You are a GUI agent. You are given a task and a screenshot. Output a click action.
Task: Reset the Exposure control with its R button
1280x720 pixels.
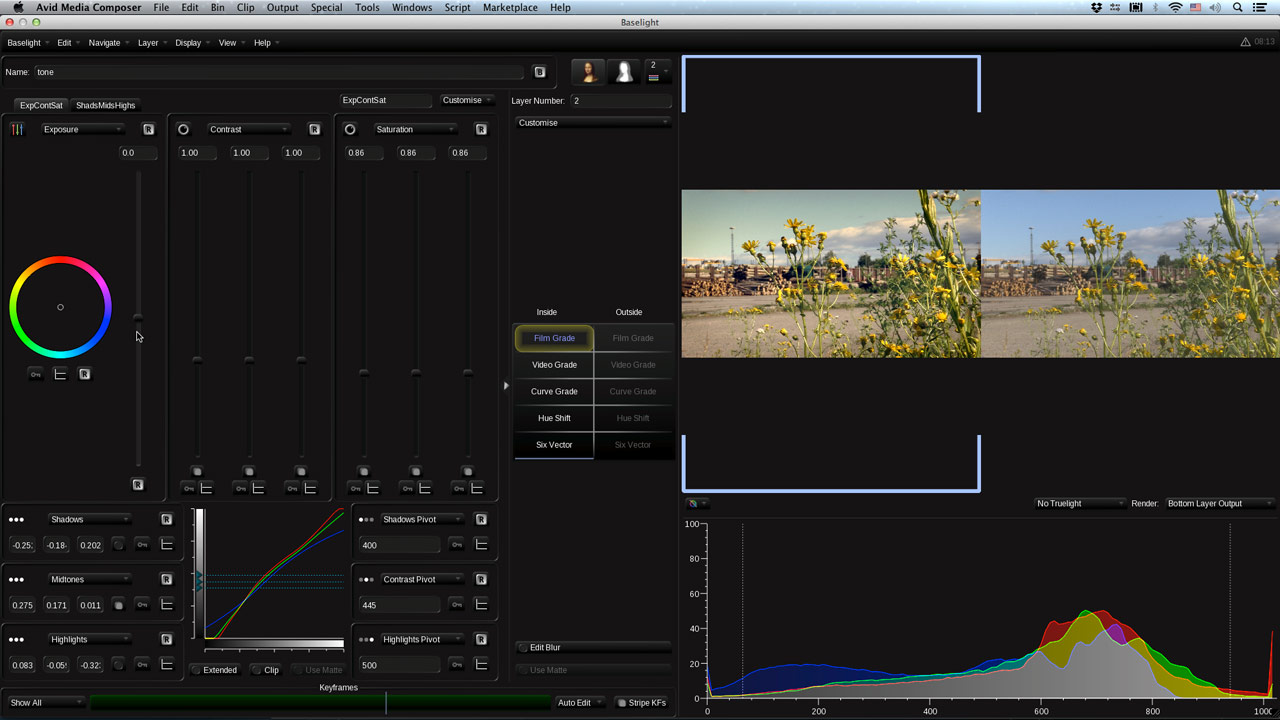point(148,129)
